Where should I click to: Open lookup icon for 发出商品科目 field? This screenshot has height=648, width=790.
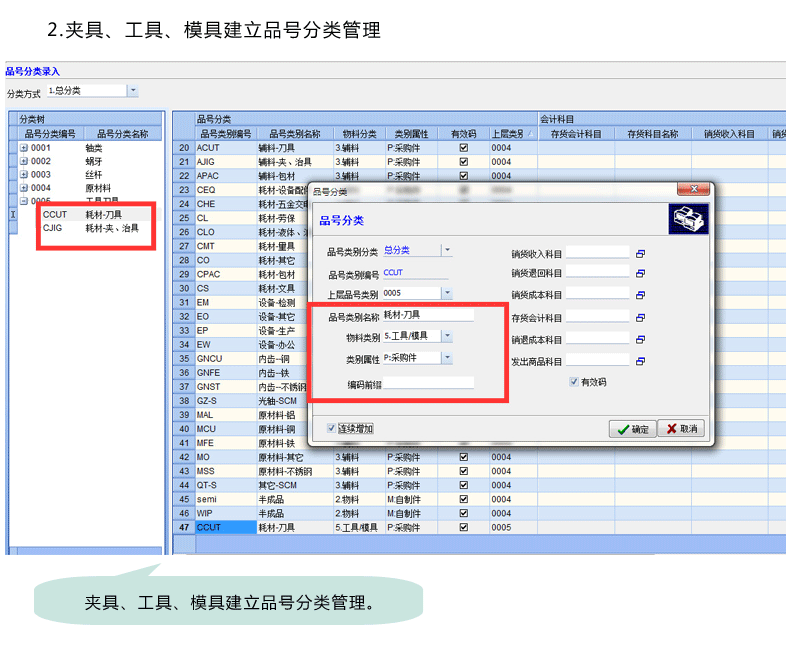tap(641, 361)
